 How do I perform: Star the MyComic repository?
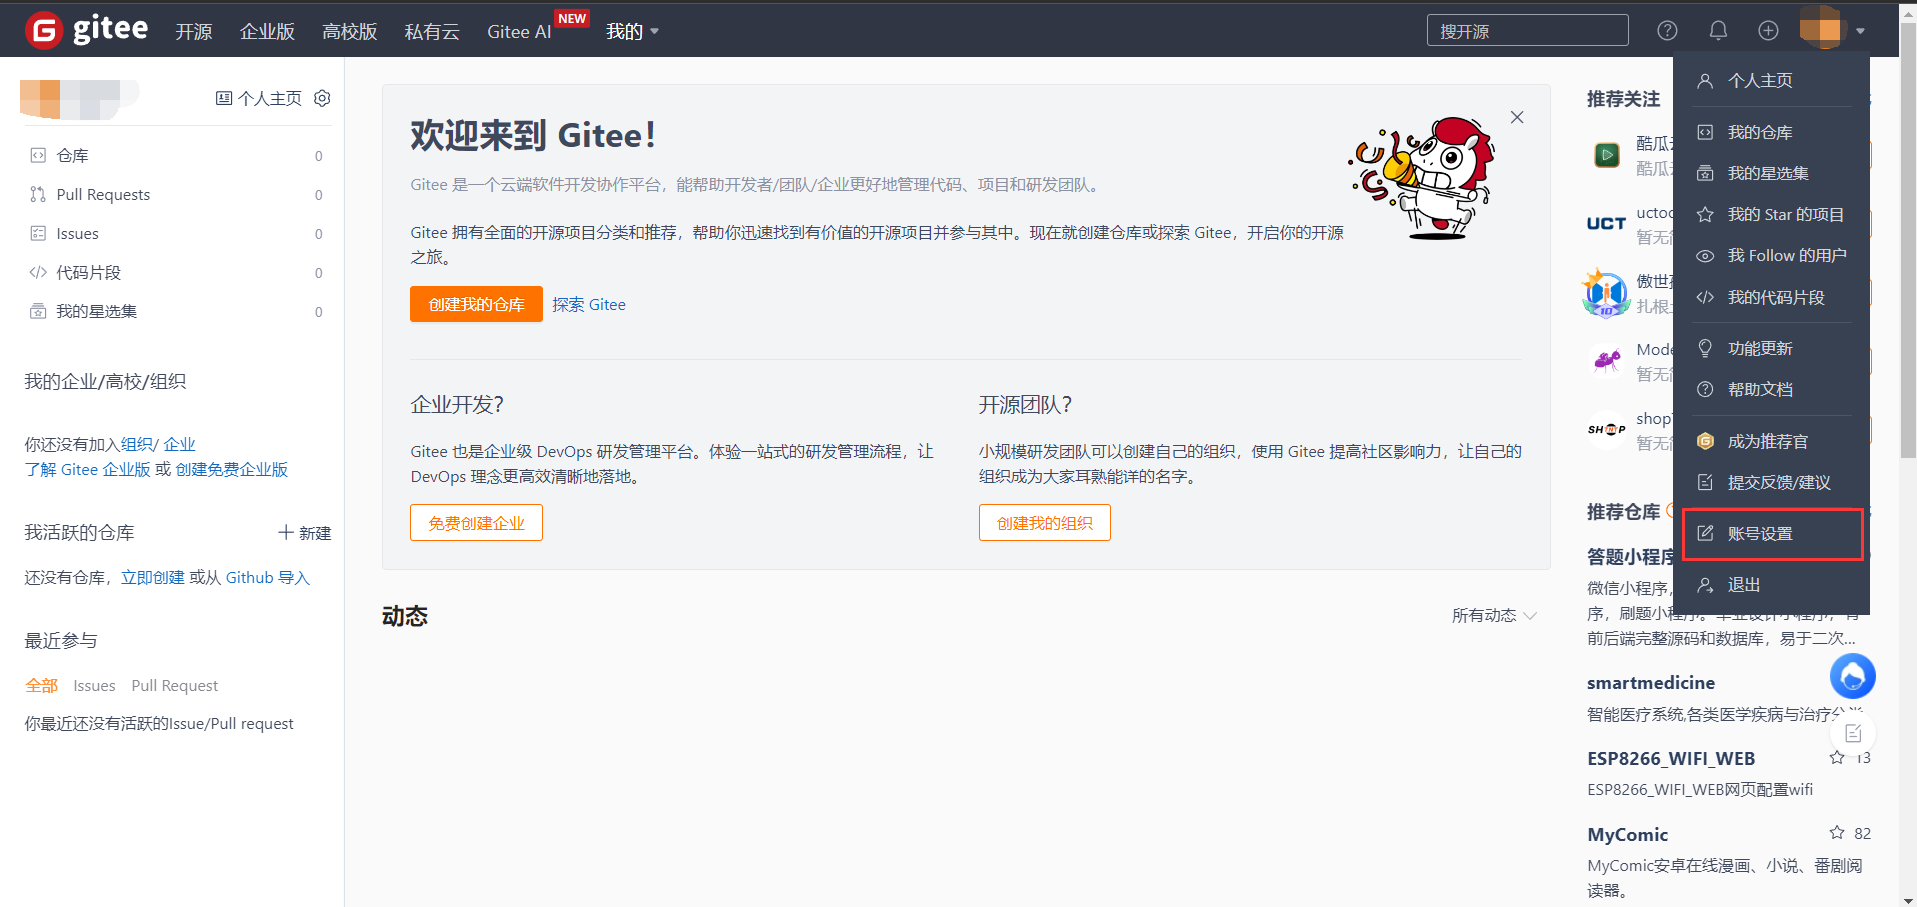[x=1837, y=833]
